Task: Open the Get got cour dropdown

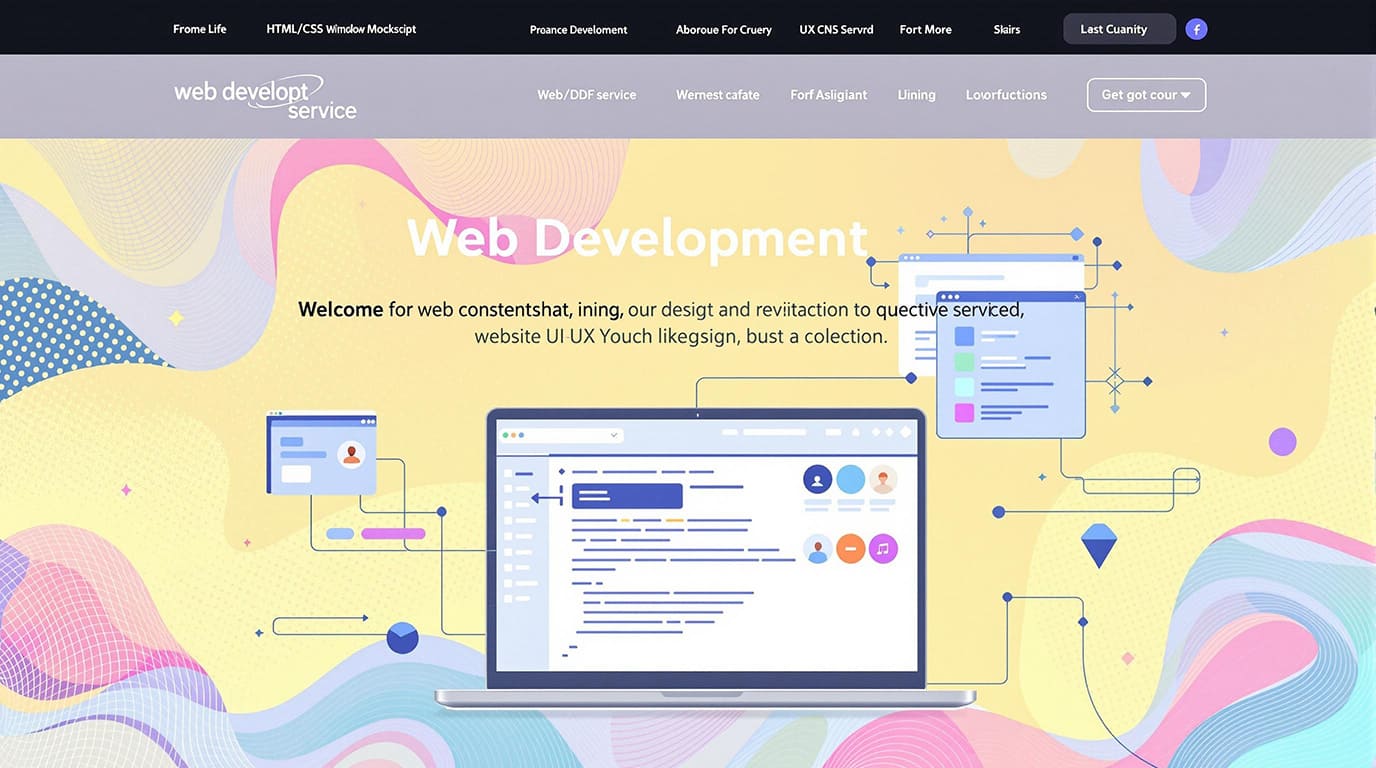Action: [1146, 95]
